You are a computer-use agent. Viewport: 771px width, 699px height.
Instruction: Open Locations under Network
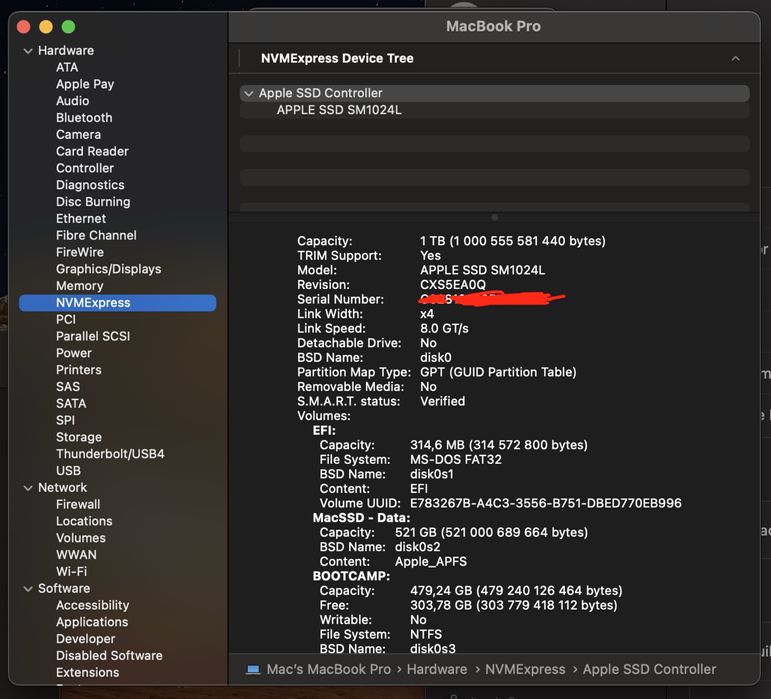(84, 521)
